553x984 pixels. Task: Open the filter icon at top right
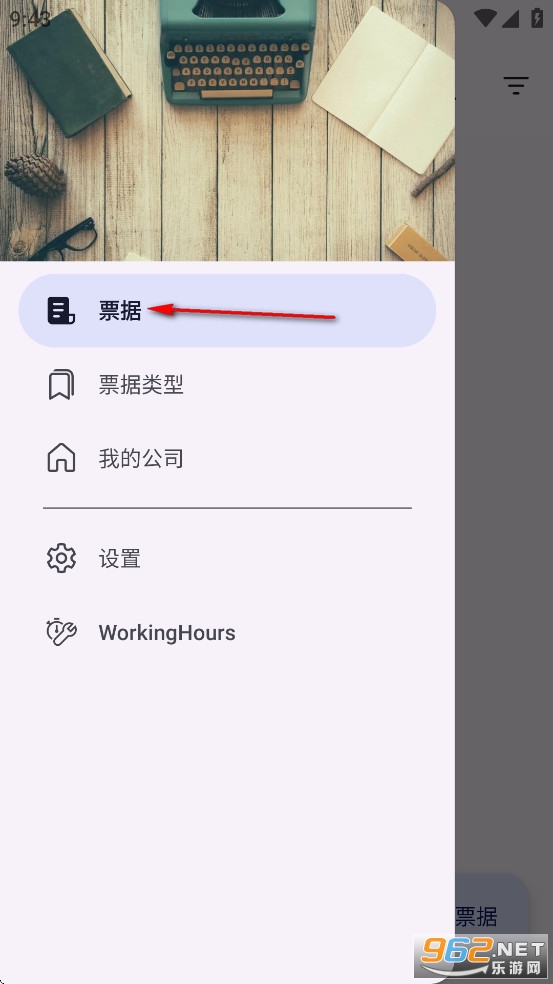click(516, 85)
